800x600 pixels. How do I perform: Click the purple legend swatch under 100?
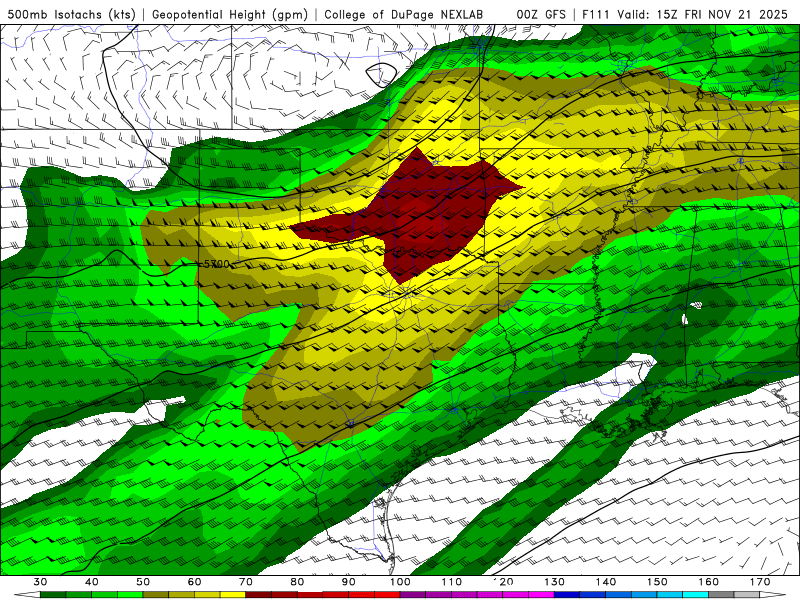click(x=413, y=595)
